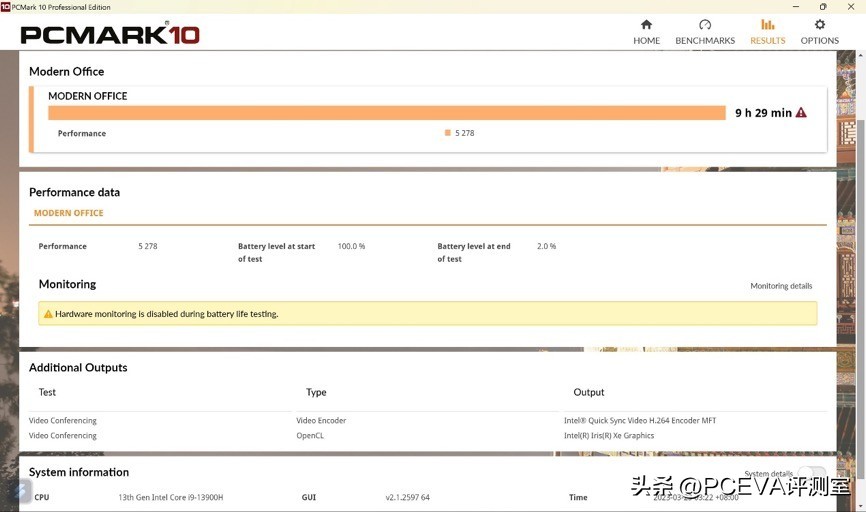Click the GUI version v2.1.2597 64
Image resolution: width=866 pixels, height=512 pixels.
coord(408,497)
